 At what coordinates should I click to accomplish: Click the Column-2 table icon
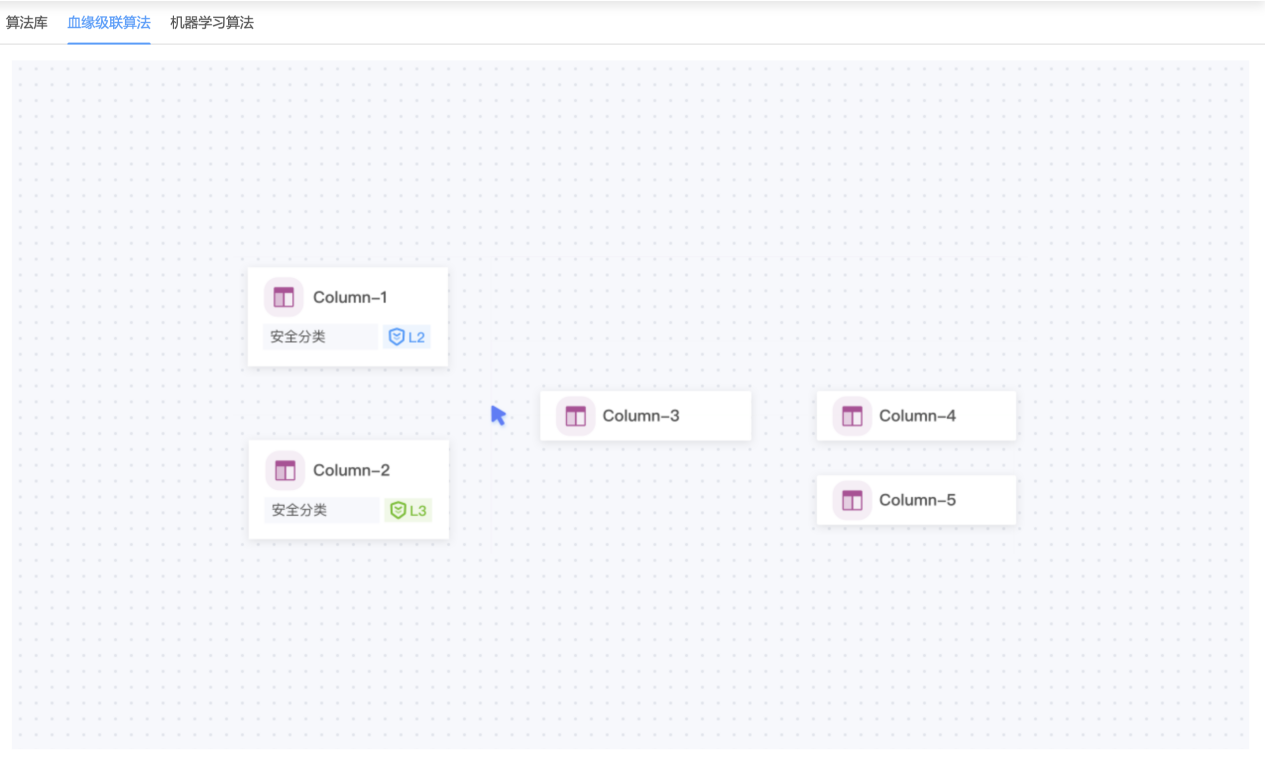point(285,470)
